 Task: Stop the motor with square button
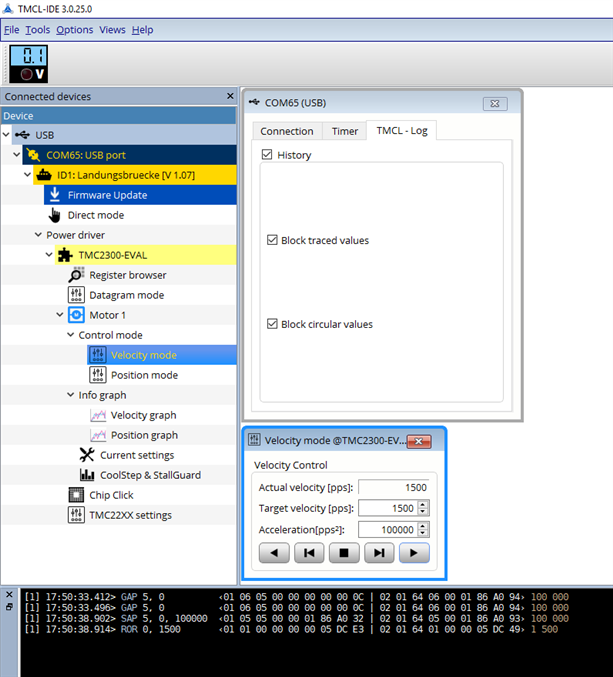point(344,553)
